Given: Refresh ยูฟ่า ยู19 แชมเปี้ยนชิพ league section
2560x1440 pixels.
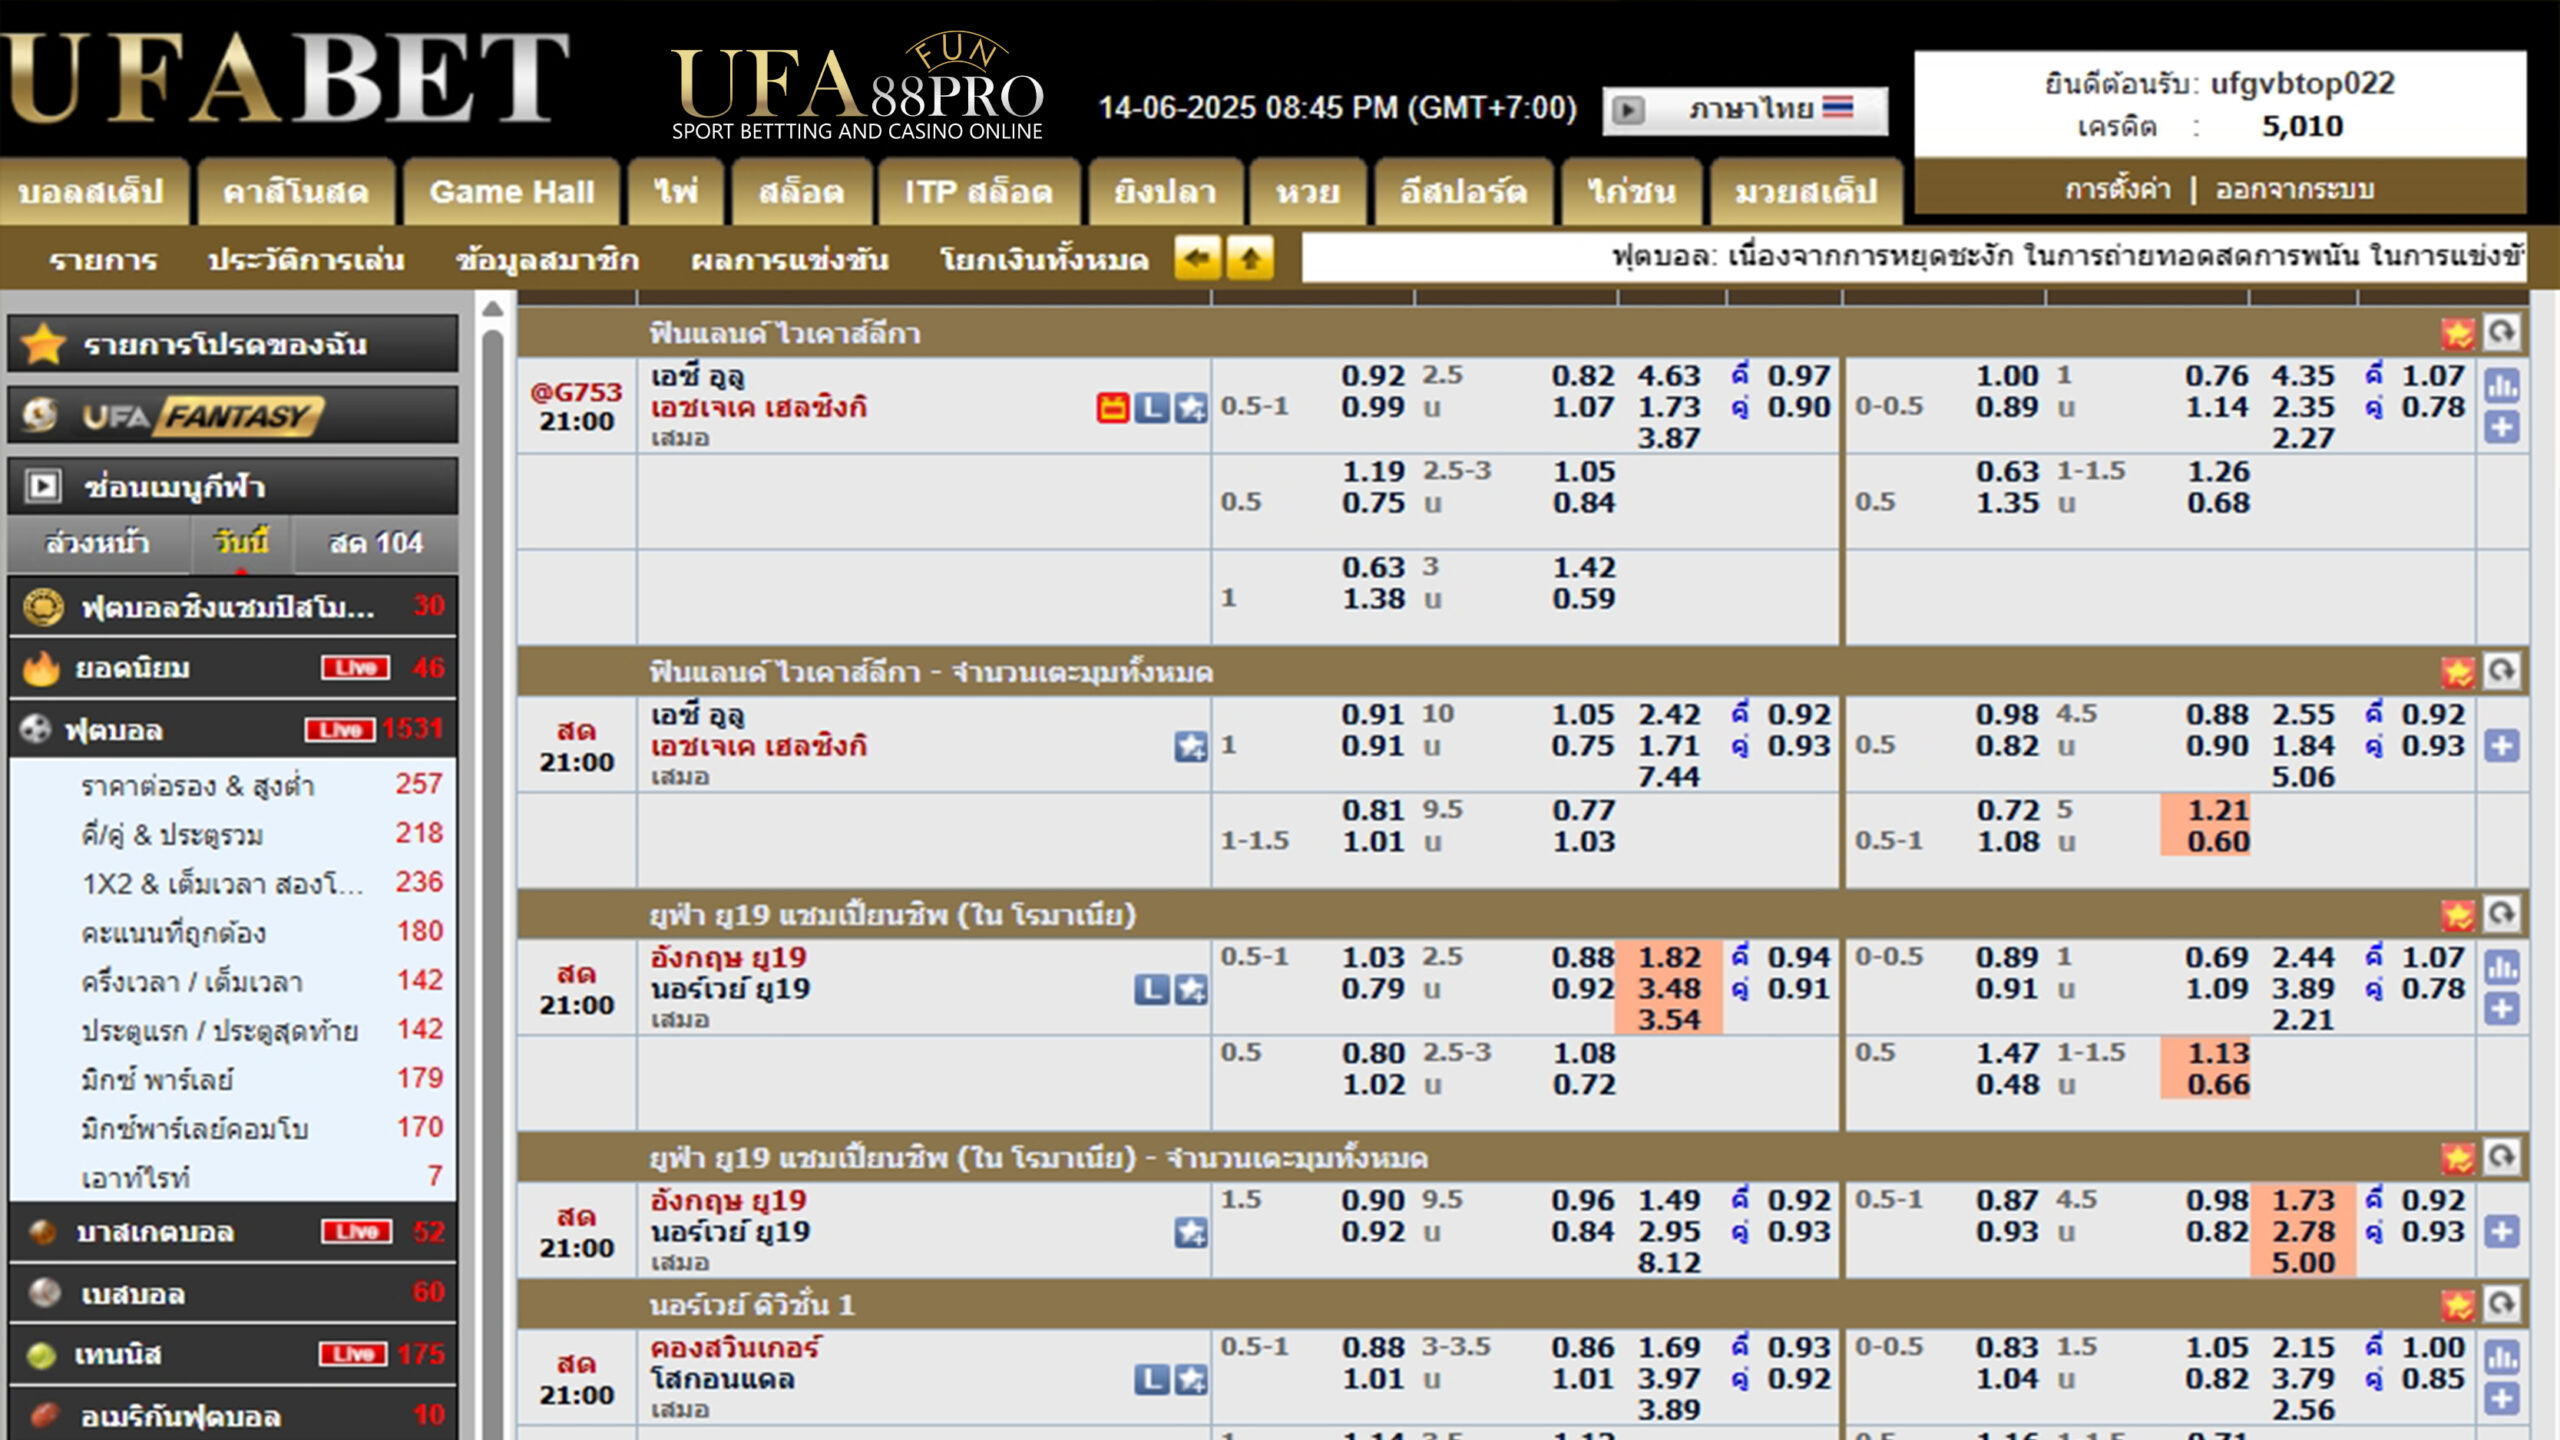Looking at the screenshot, I should (2502, 914).
